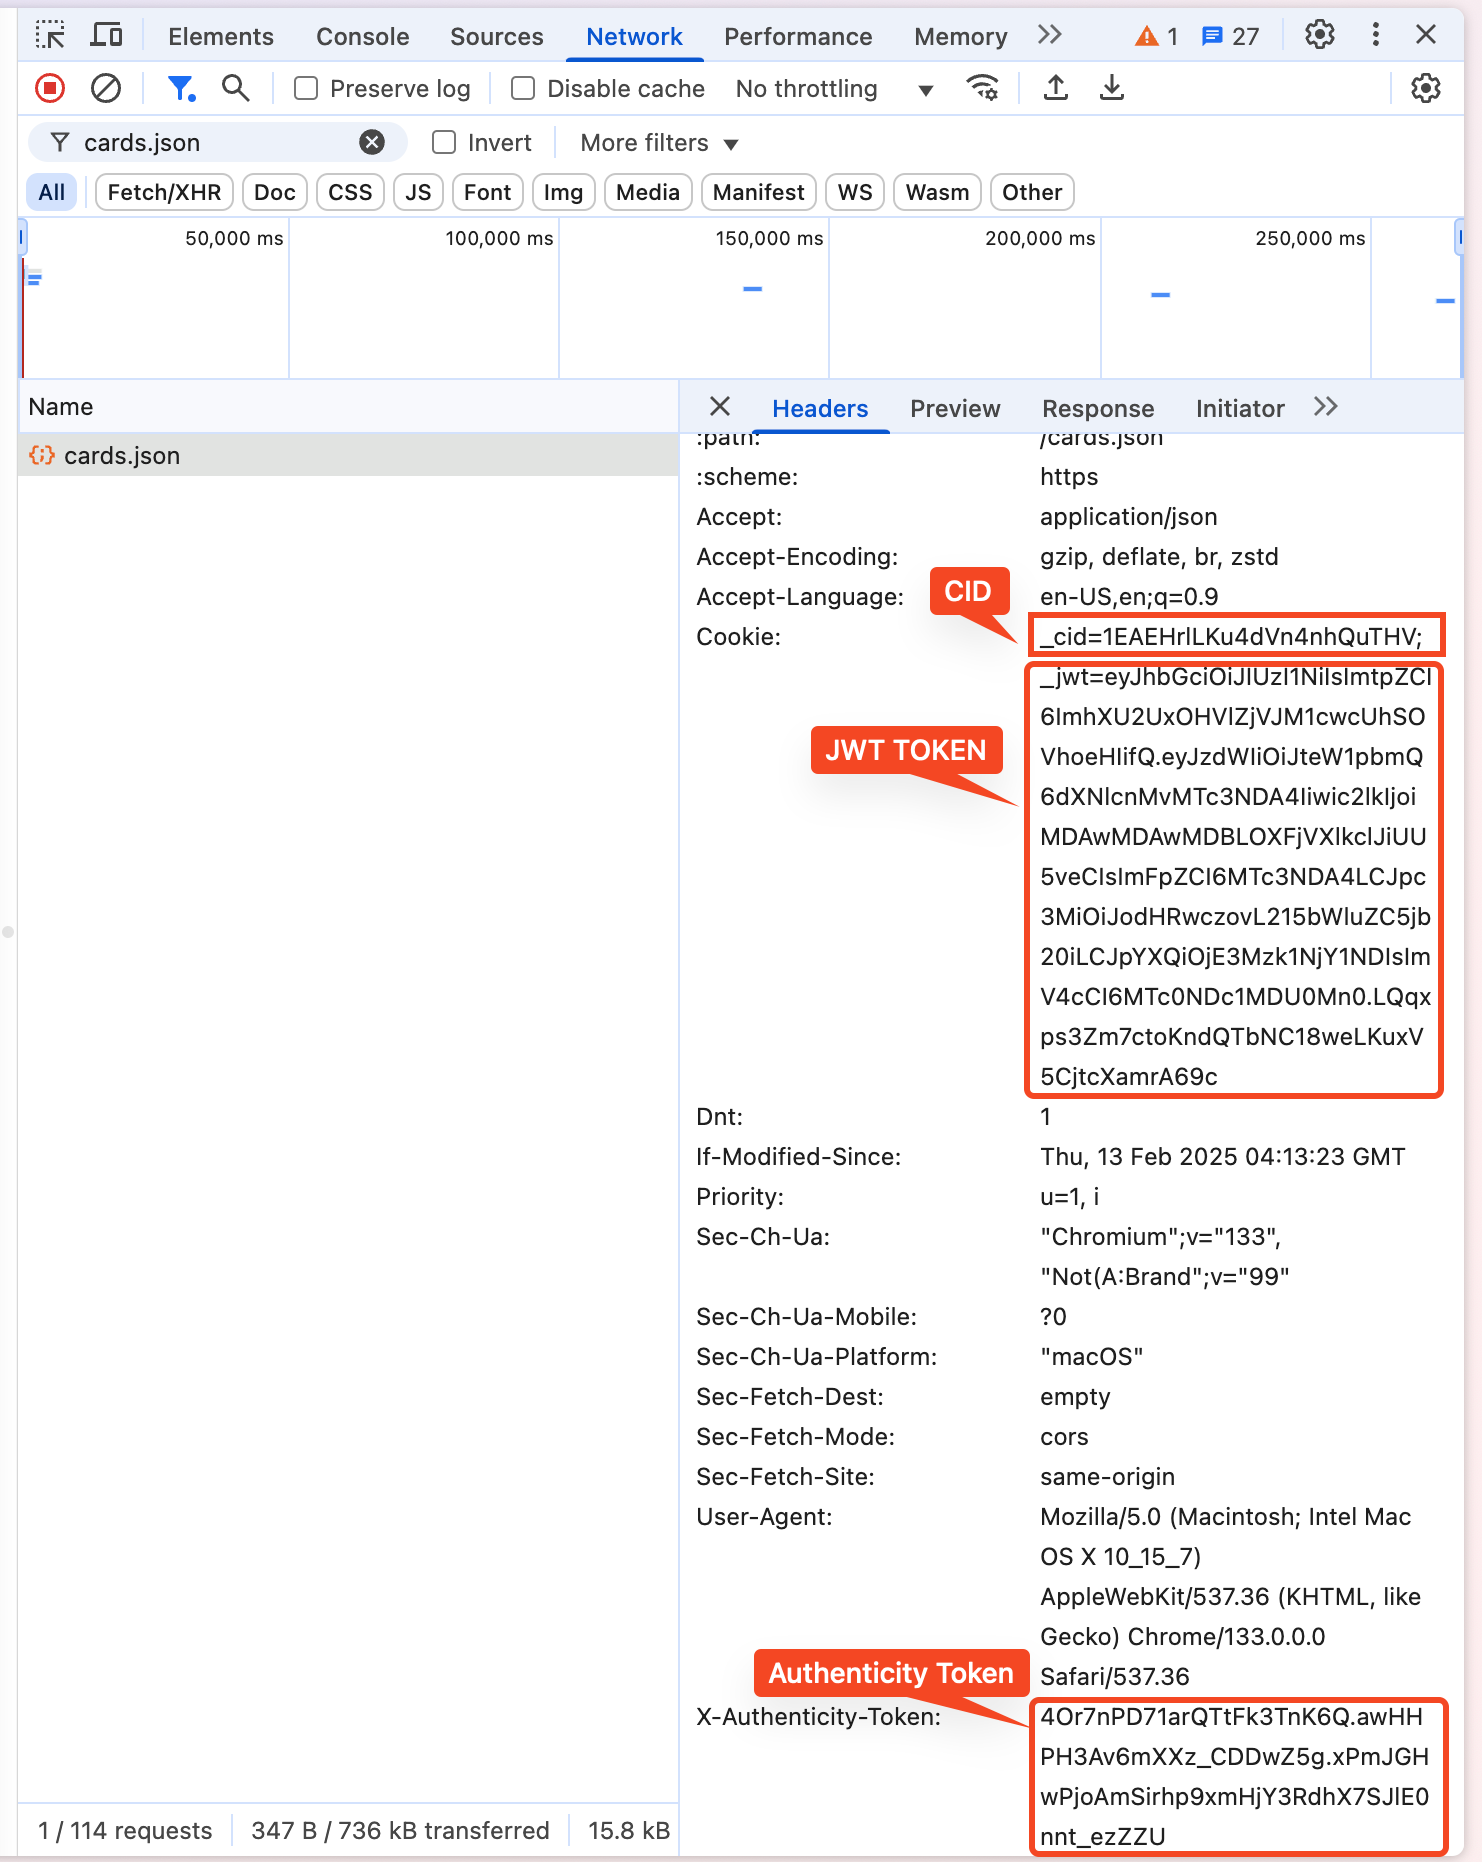The image size is (1482, 1862).
Task: Import a HAR file using the upload icon
Action: (x=1056, y=89)
